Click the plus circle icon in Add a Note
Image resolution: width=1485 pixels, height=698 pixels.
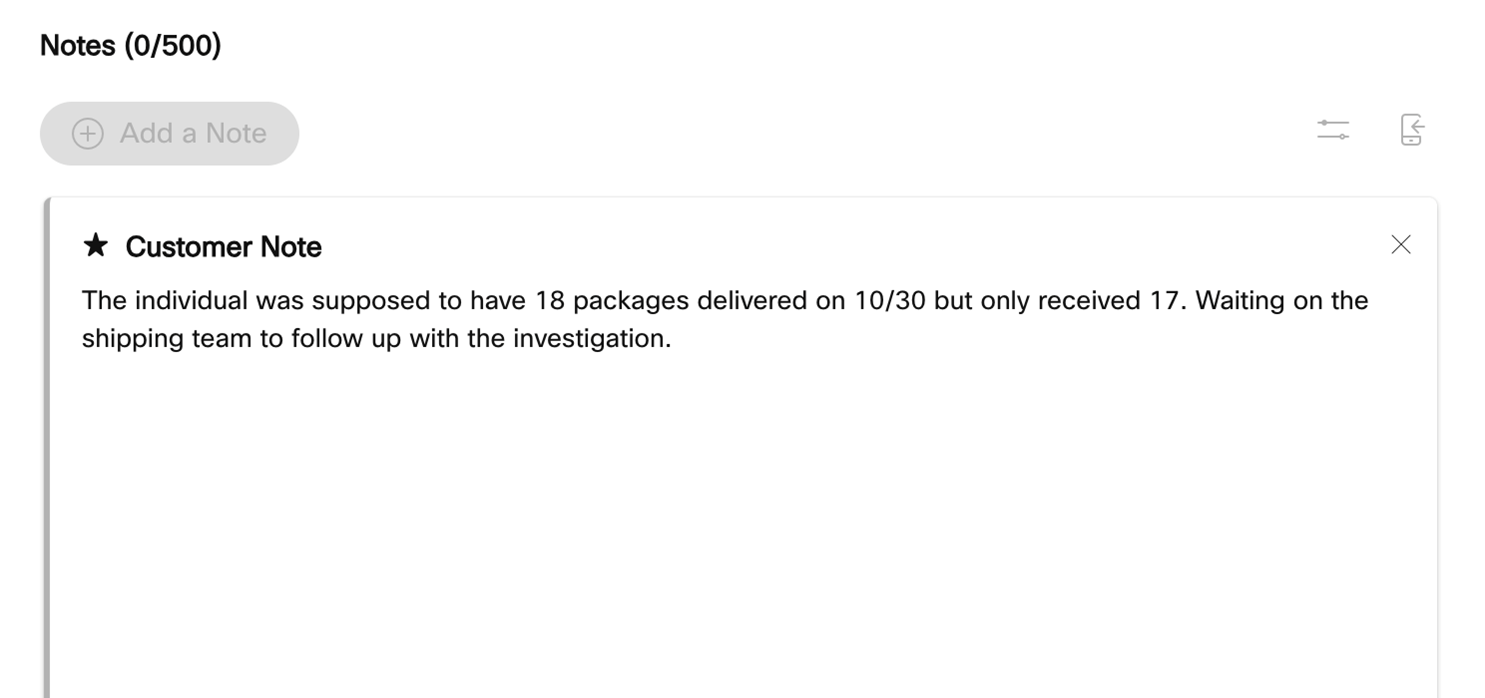(88, 134)
